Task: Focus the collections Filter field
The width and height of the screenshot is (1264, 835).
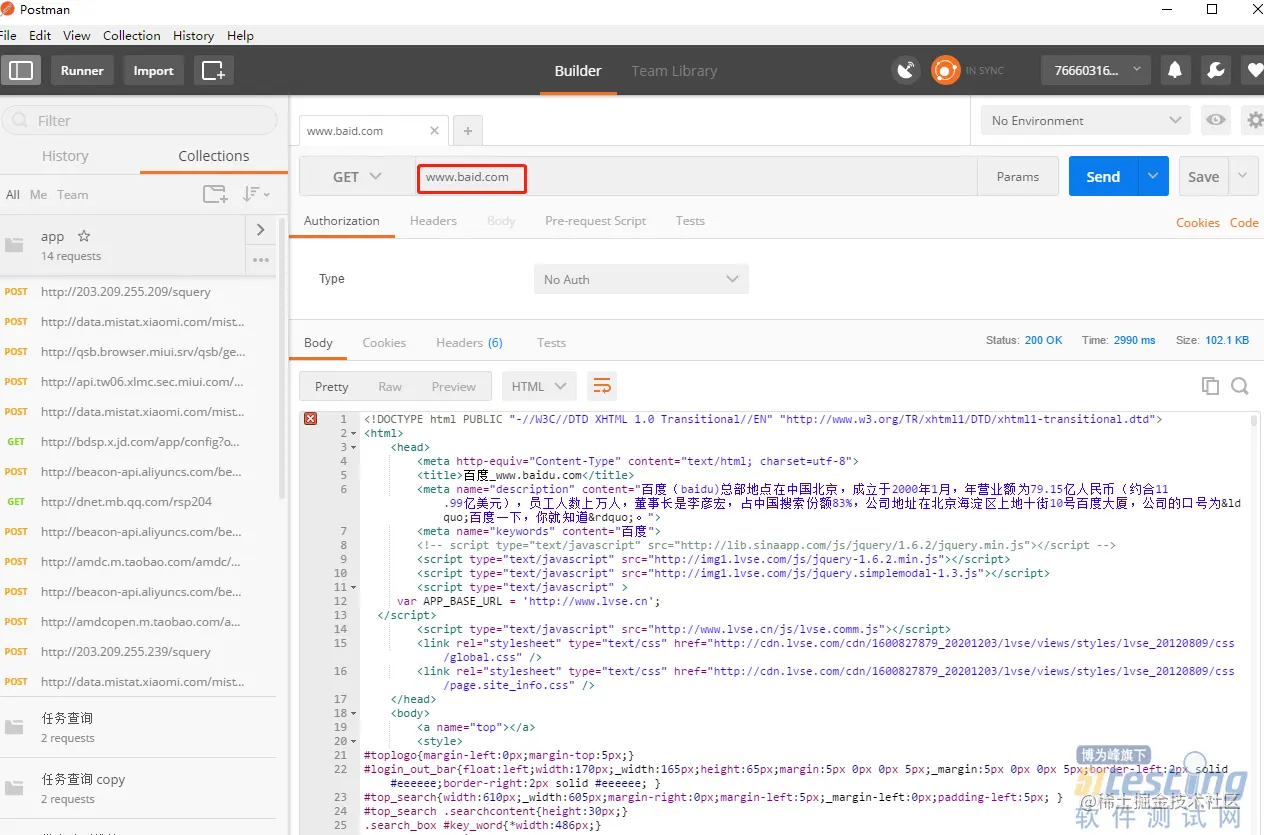Action: 139,120
